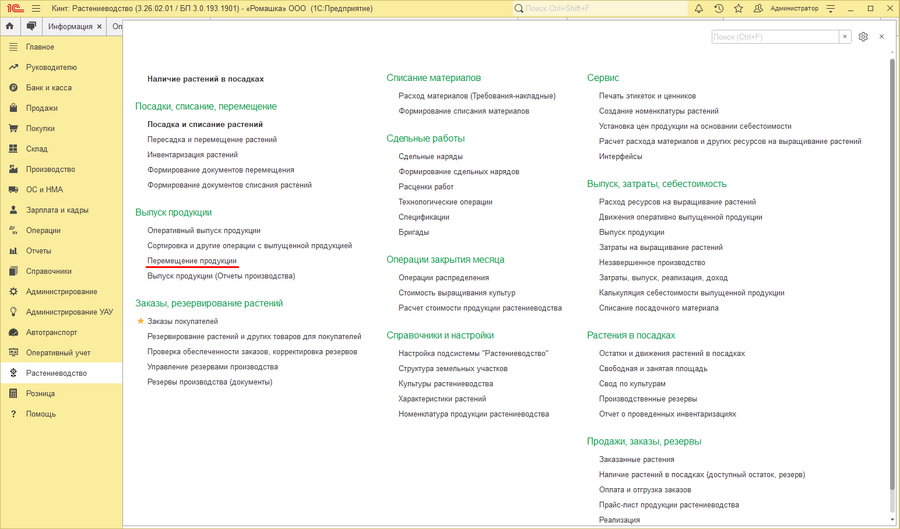Open Отчеты chart icon
Viewport: 900px width, 529px height.
pyautogui.click(x=13, y=251)
